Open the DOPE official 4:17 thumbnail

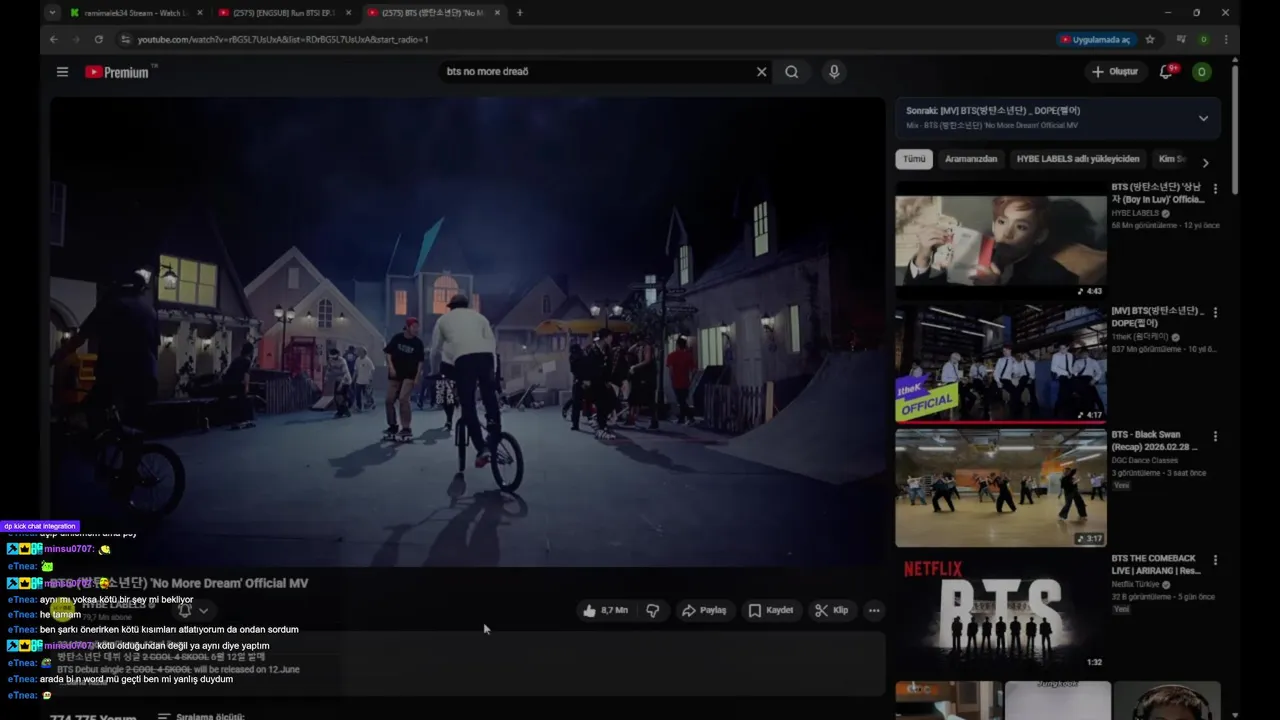pos(1001,364)
